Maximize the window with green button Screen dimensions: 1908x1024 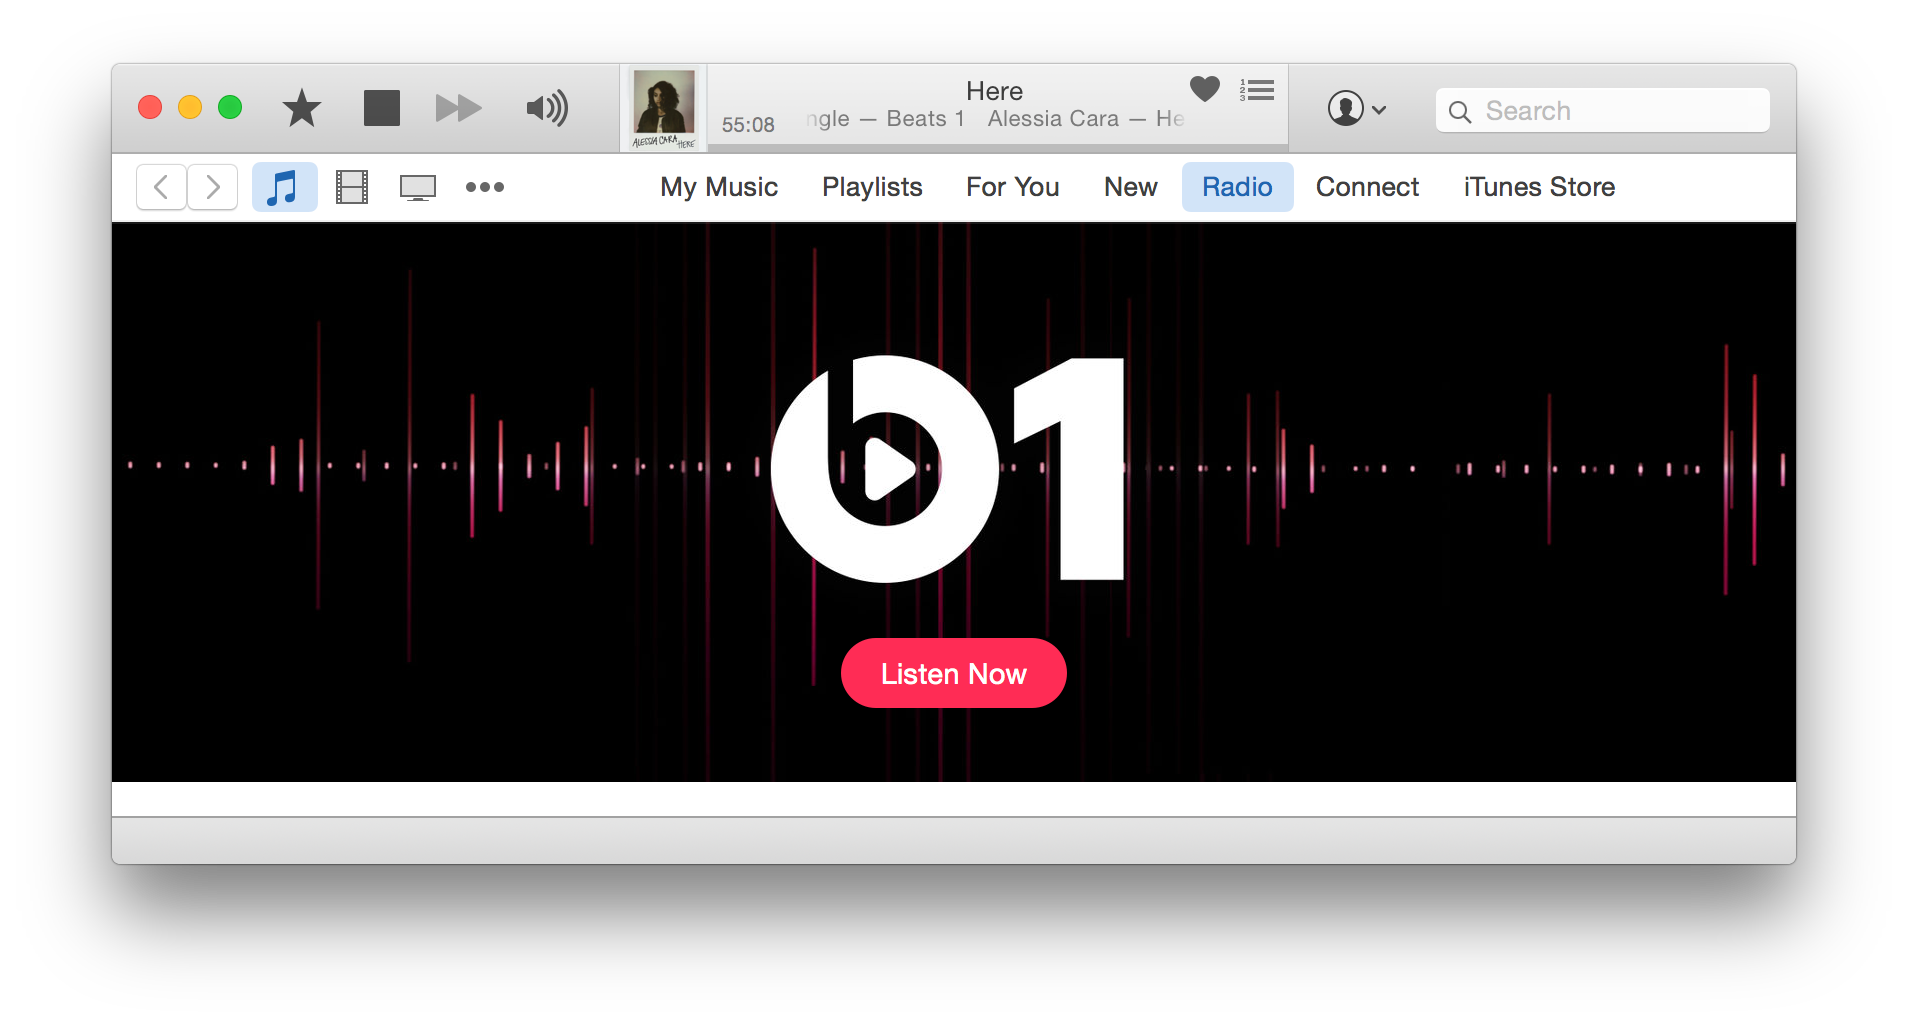click(230, 107)
